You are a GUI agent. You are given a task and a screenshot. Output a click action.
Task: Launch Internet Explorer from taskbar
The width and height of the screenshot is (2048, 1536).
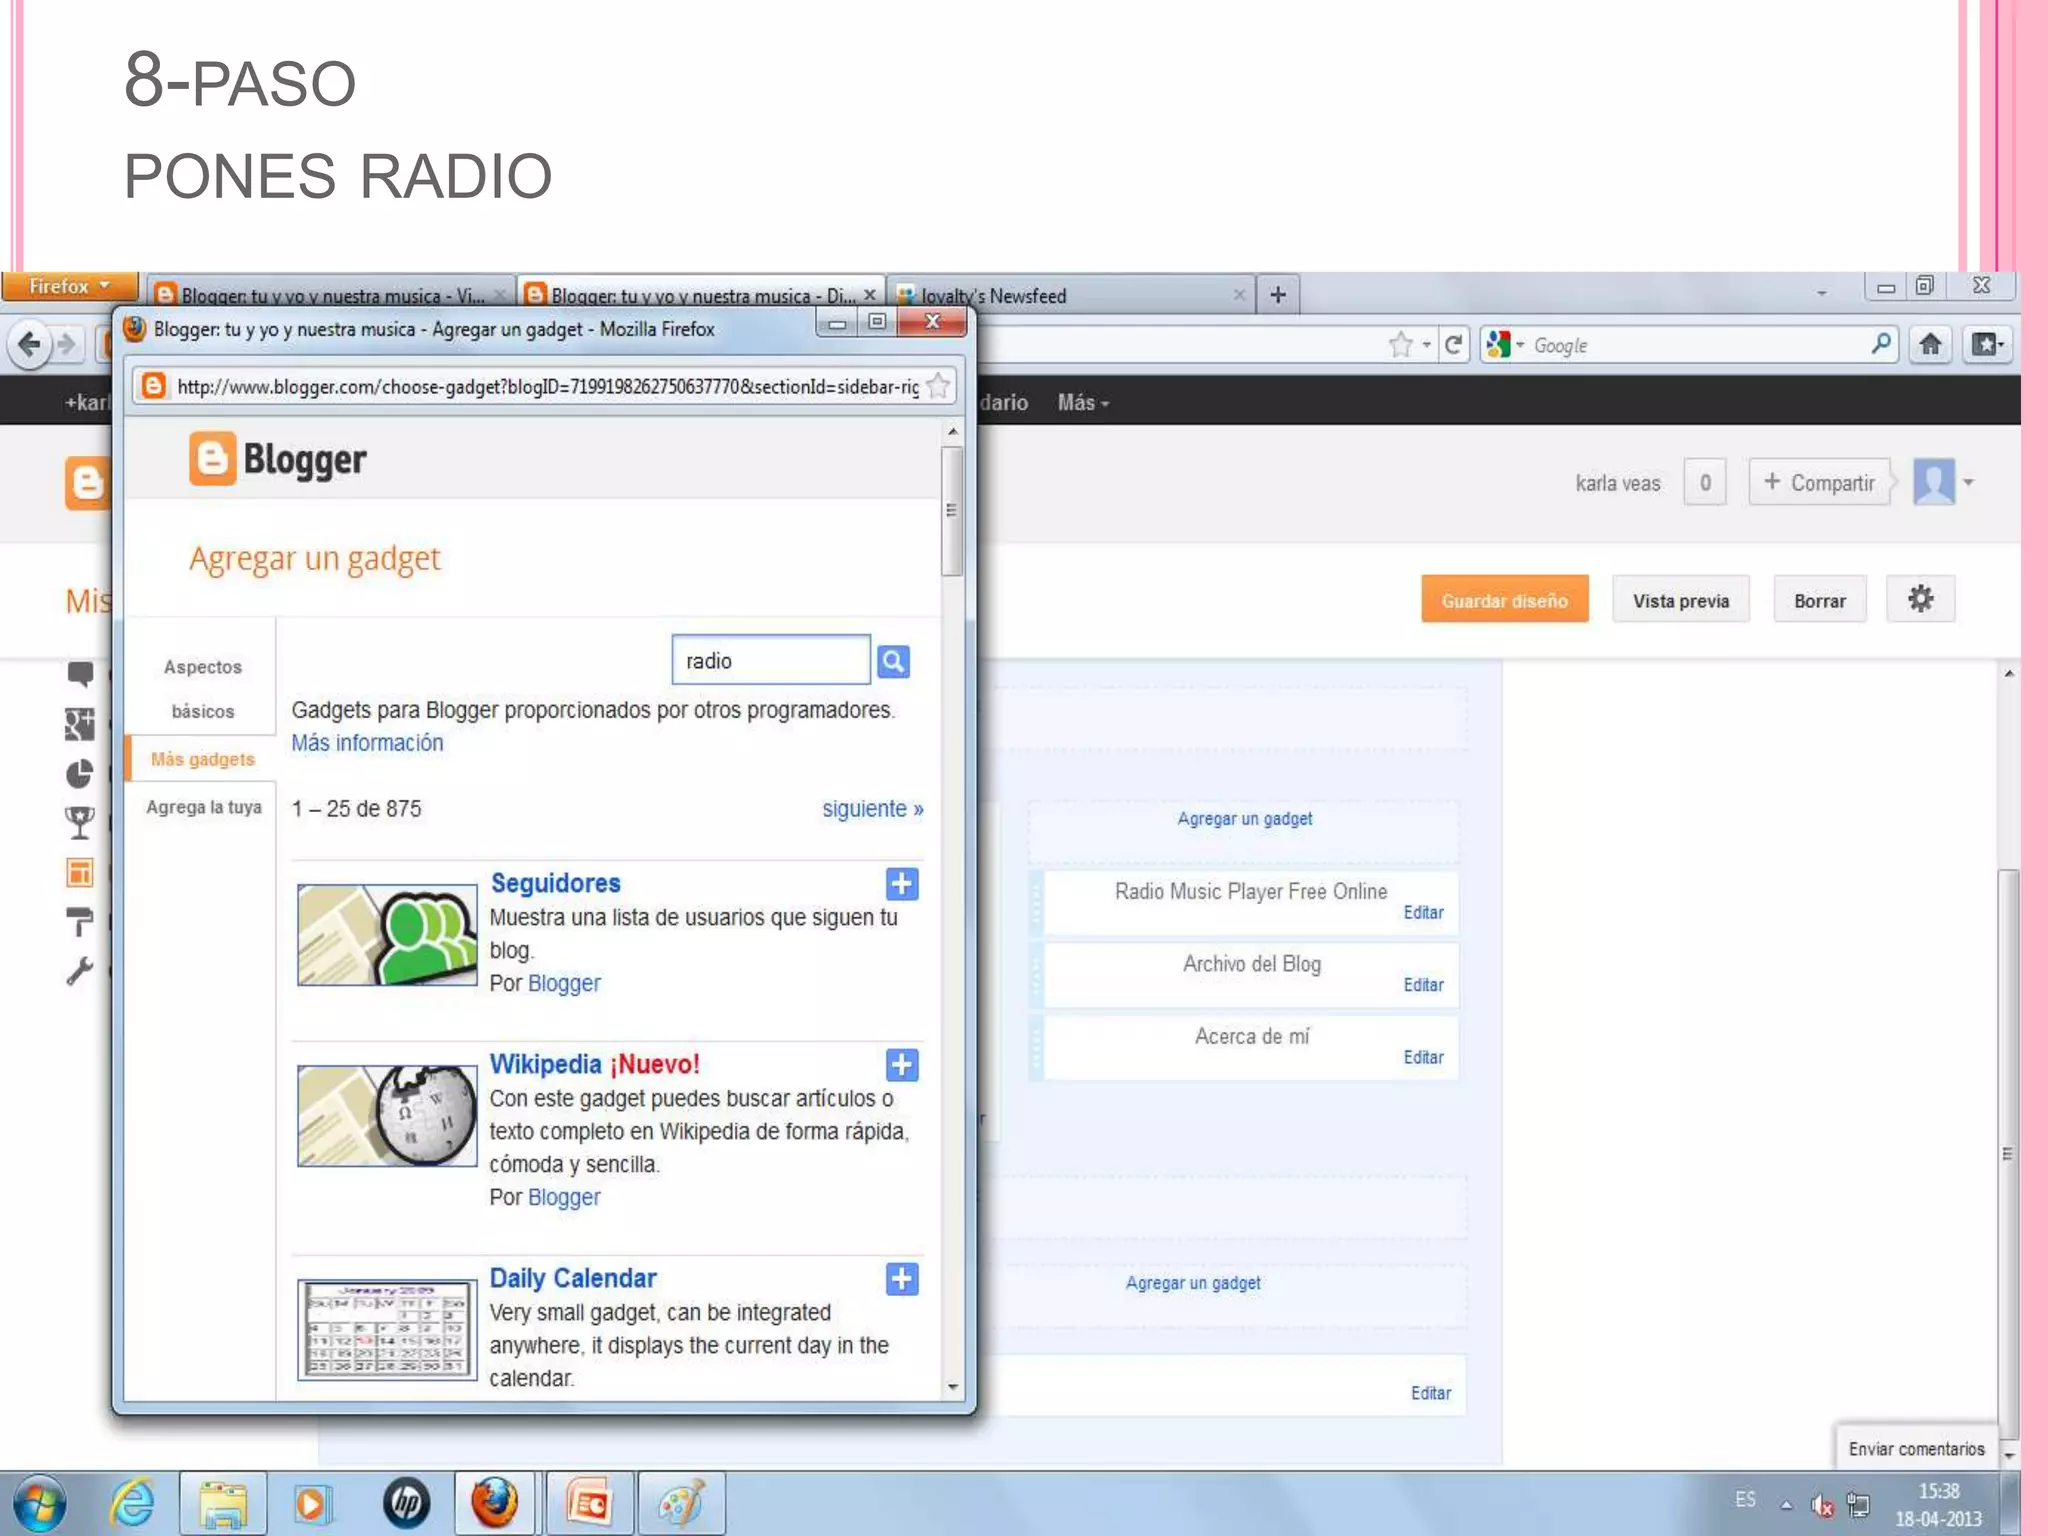coord(133,1503)
